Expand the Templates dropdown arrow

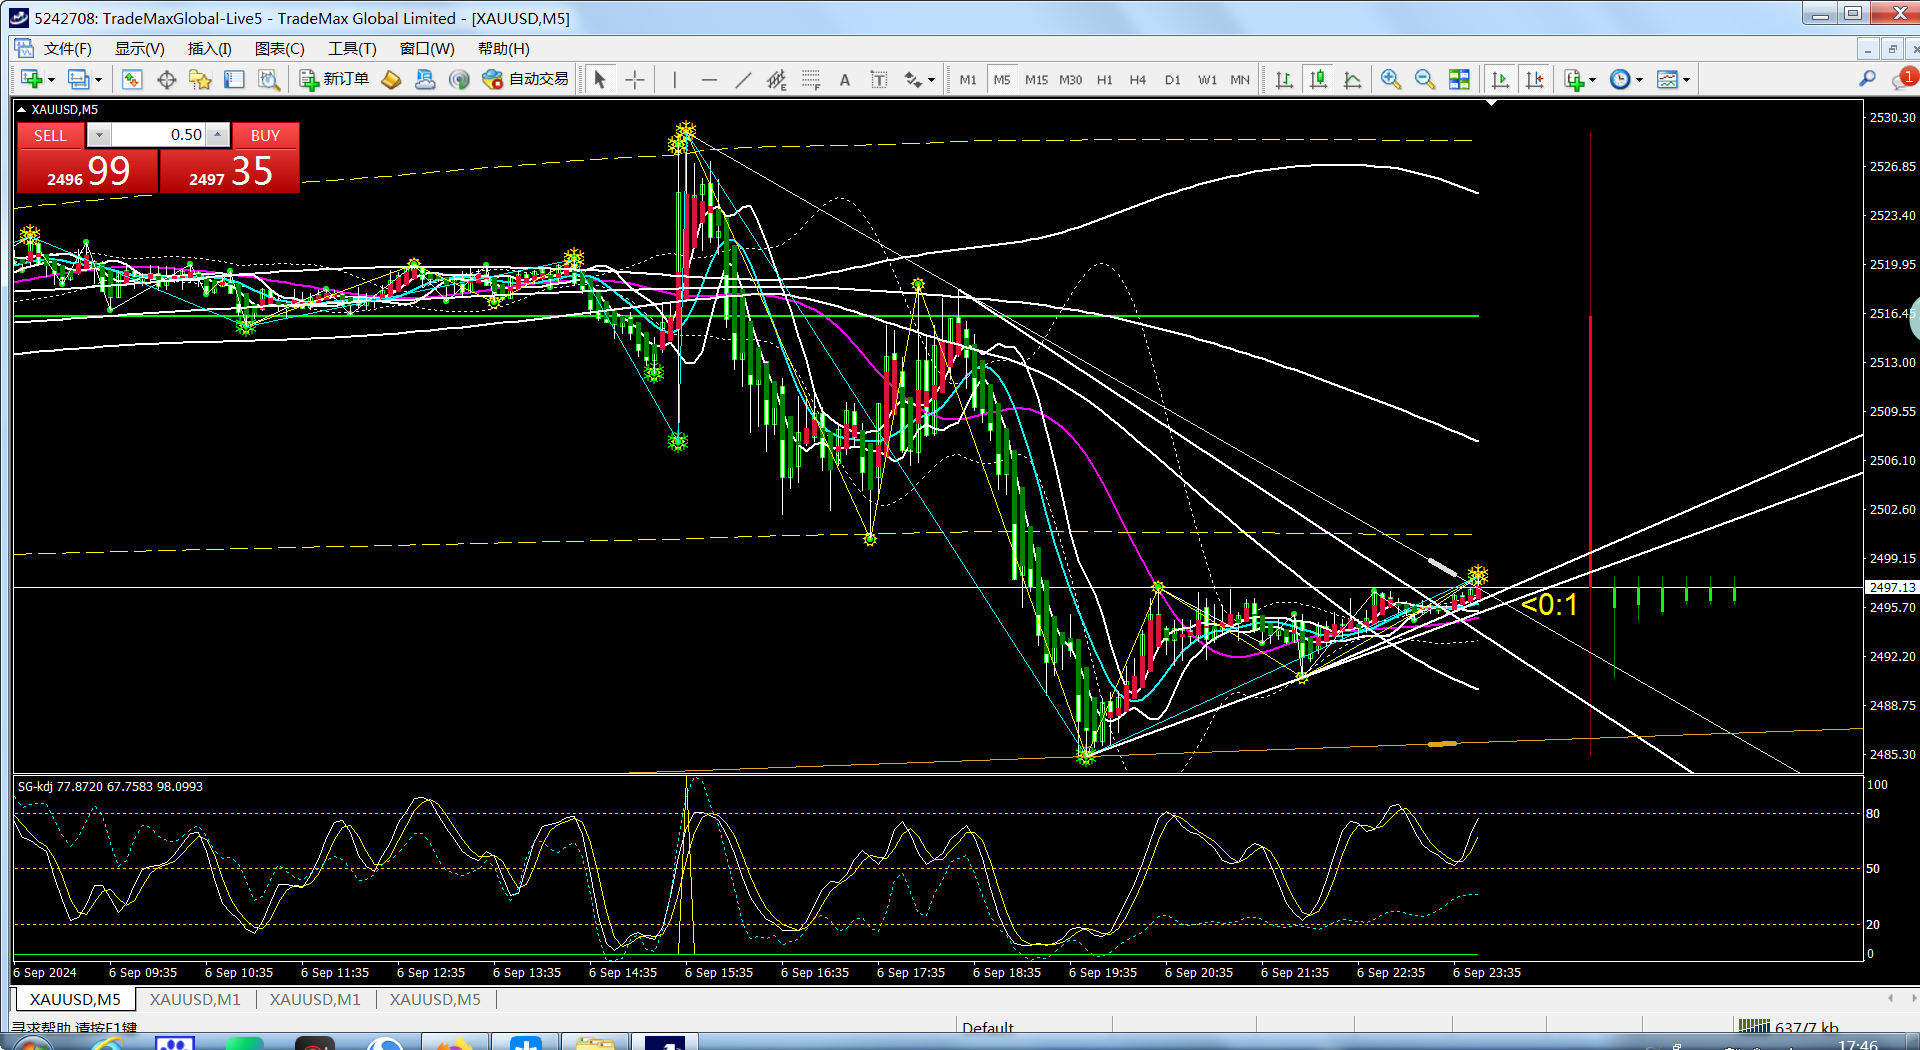1686,80
